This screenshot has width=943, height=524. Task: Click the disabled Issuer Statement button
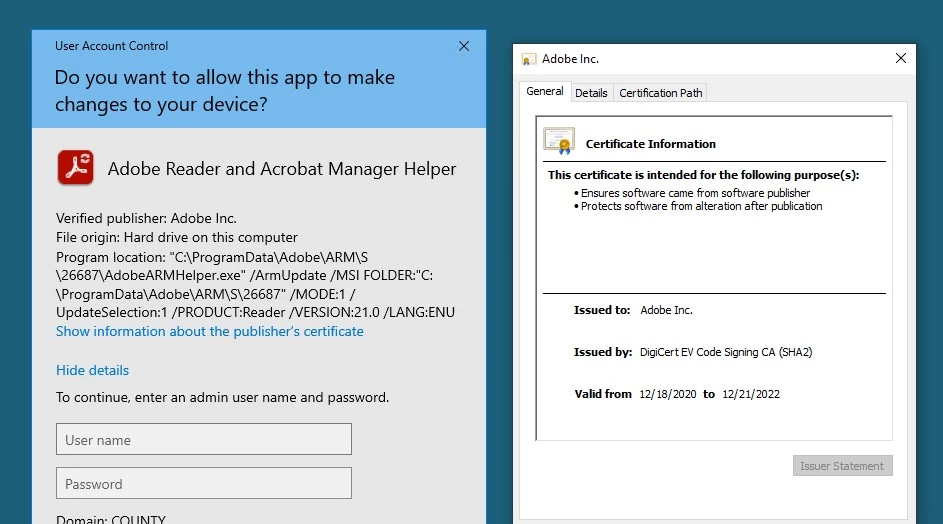pyautogui.click(x=842, y=466)
